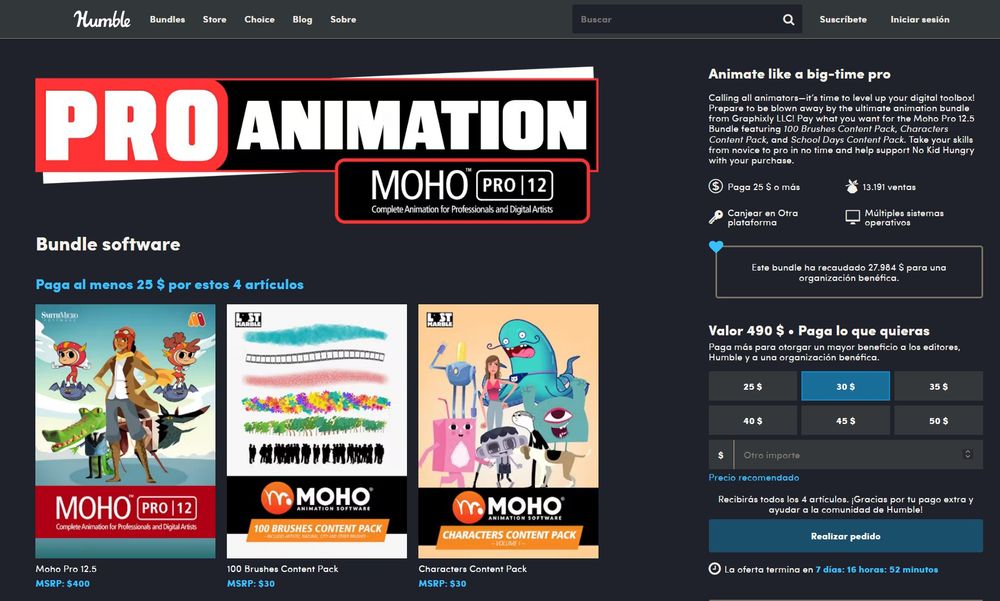Click the Pro Animation Moho banner image
Screen dimensions: 1000x601
[x=317, y=144]
